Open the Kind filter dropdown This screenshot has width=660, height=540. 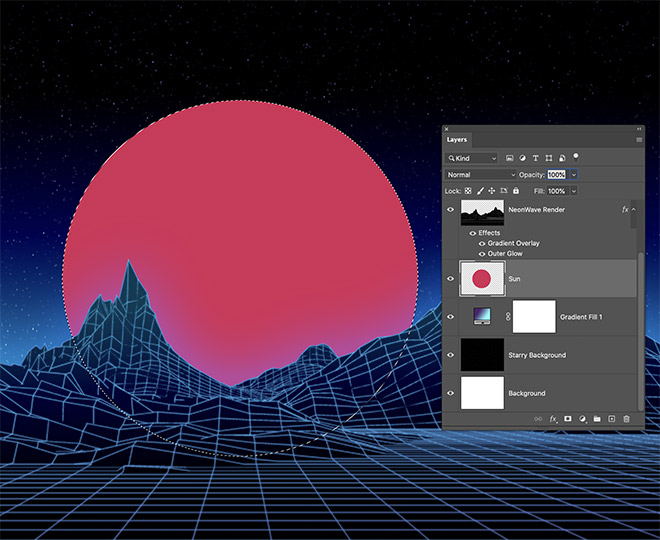(x=472, y=158)
